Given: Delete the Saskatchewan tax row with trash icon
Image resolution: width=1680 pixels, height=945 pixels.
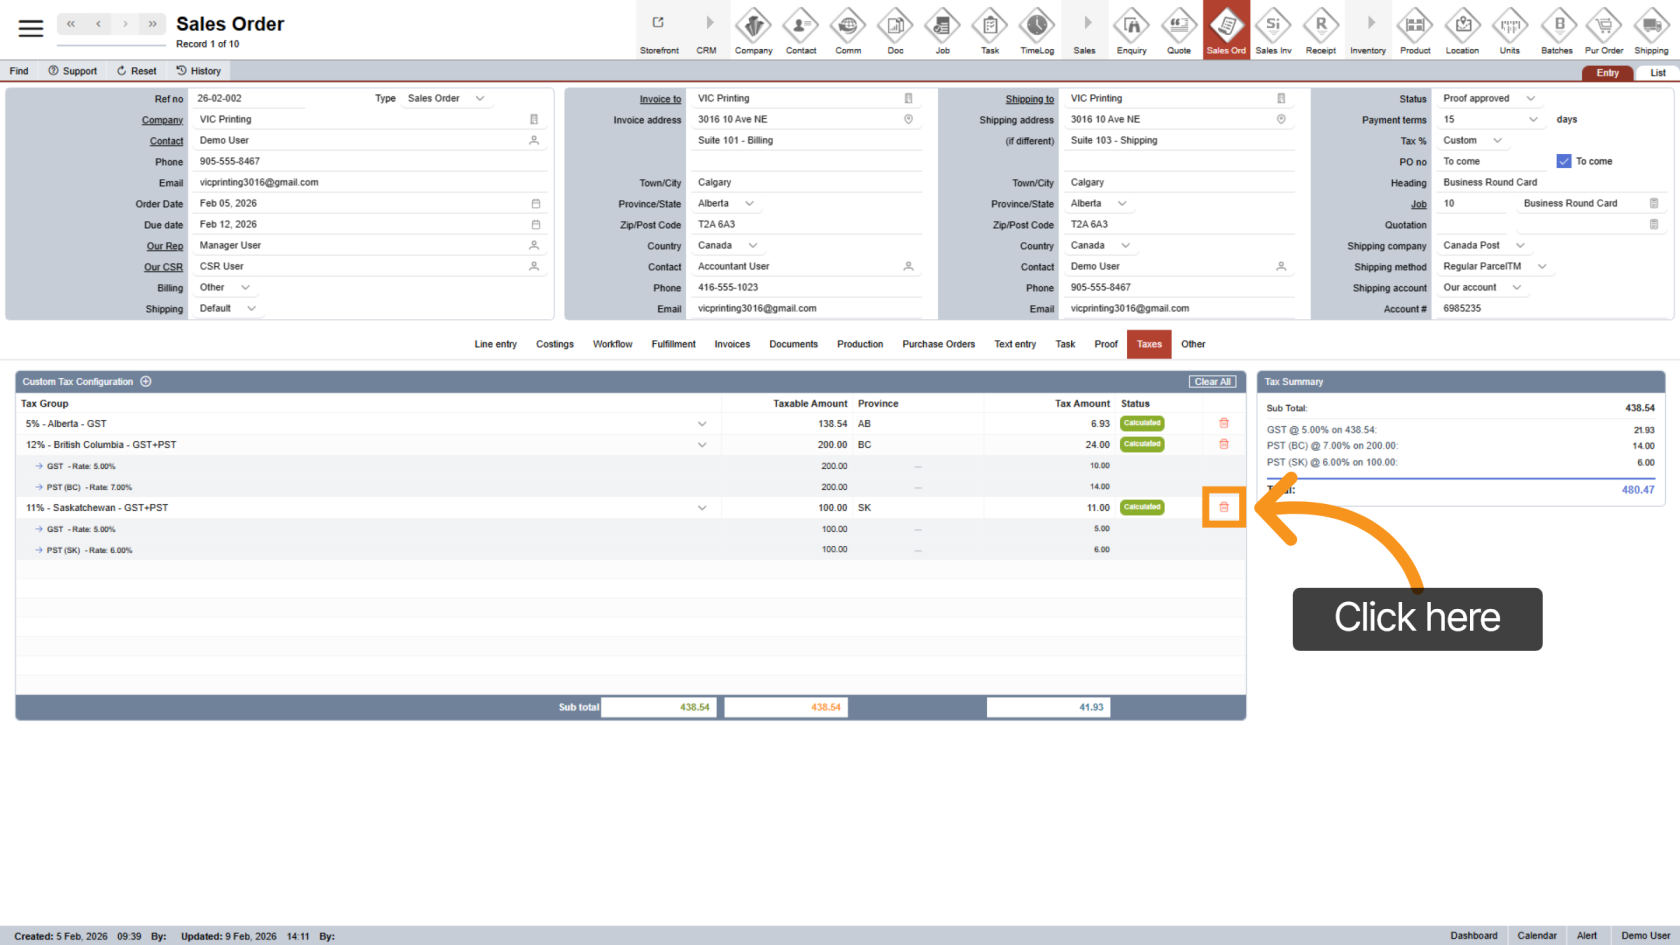Looking at the screenshot, I should [1223, 508].
